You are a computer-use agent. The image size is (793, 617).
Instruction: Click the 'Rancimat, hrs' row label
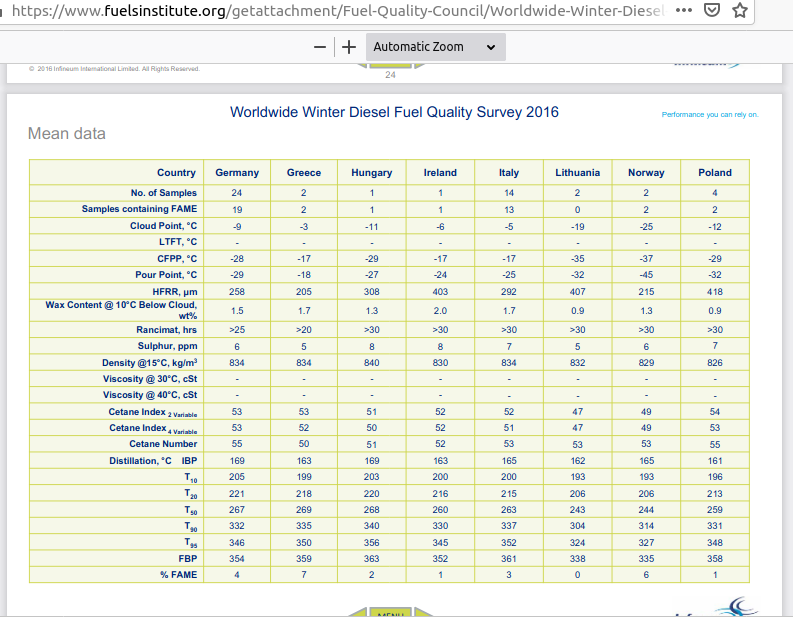point(166,330)
